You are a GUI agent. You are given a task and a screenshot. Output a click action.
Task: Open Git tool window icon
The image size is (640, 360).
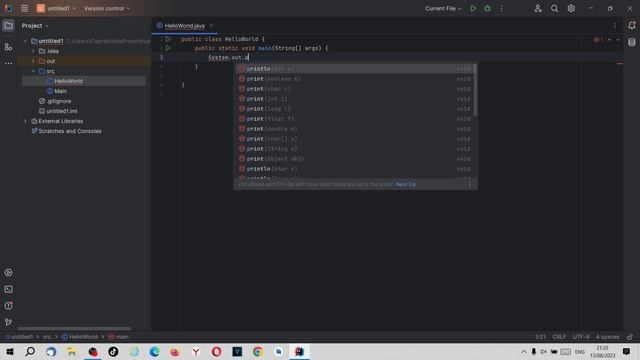coord(8,322)
